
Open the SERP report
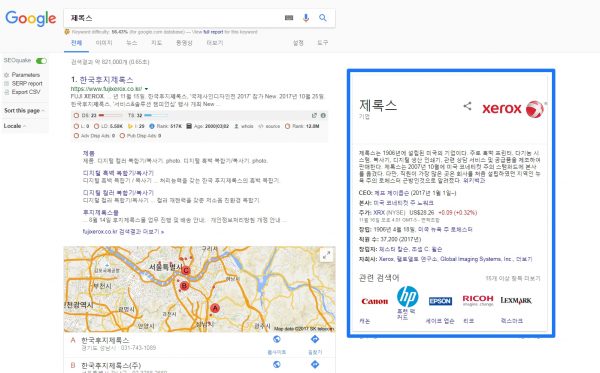coord(27,83)
